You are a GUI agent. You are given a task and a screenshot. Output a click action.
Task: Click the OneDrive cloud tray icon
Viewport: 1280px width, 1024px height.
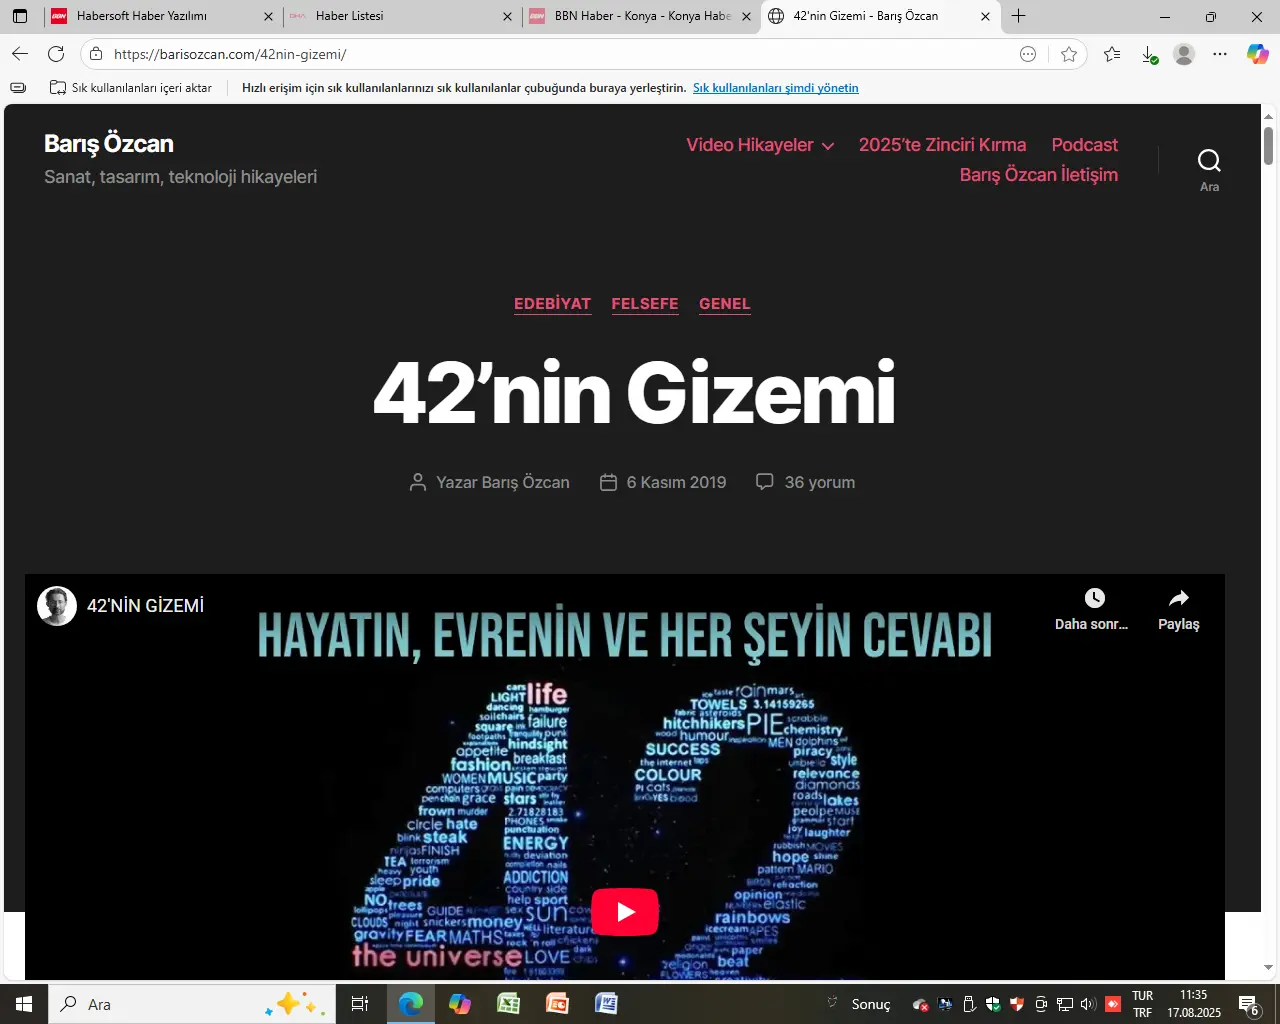921,1004
